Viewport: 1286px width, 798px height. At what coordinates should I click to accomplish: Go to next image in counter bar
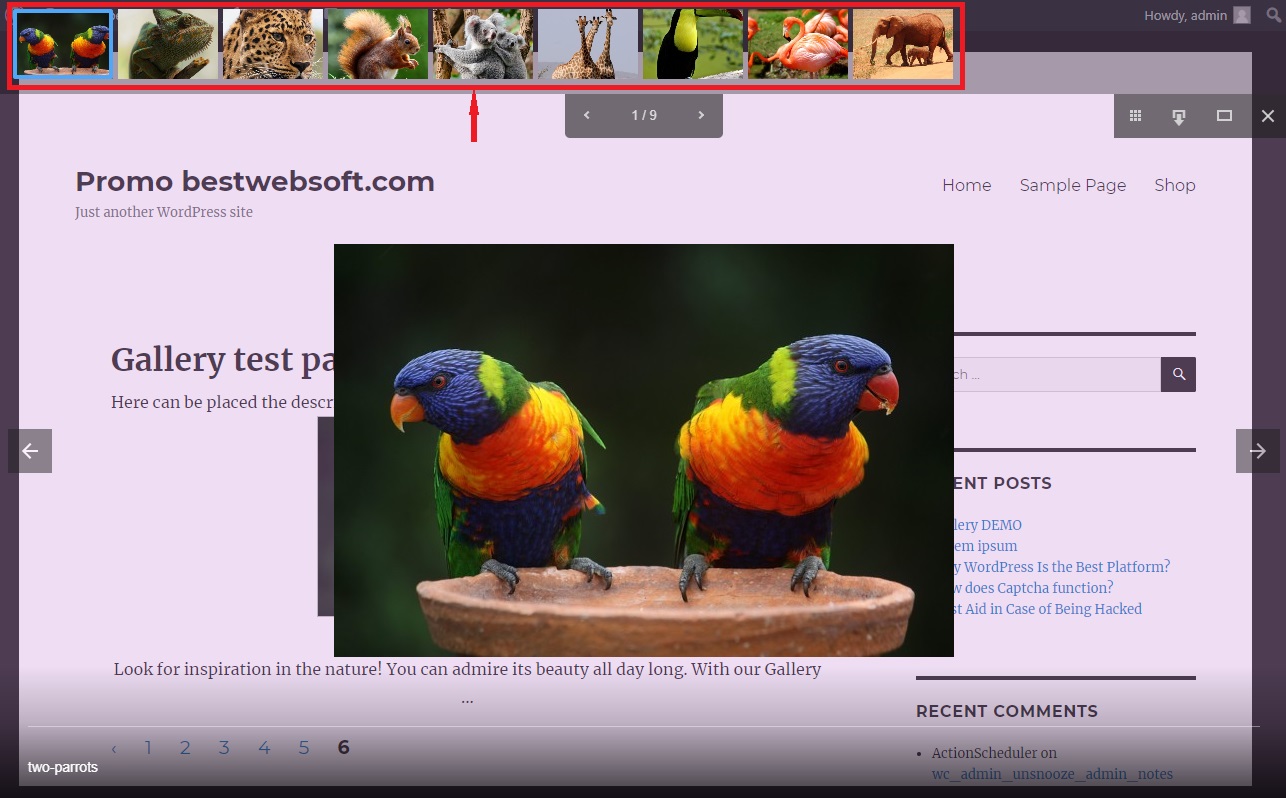(x=701, y=115)
